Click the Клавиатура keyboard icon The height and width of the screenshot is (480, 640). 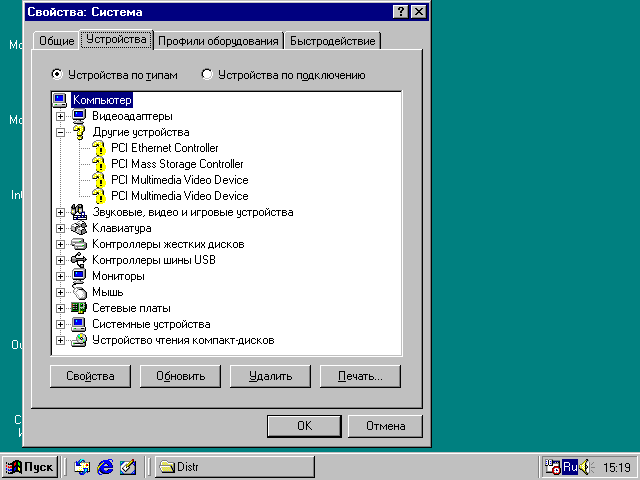coord(79,228)
